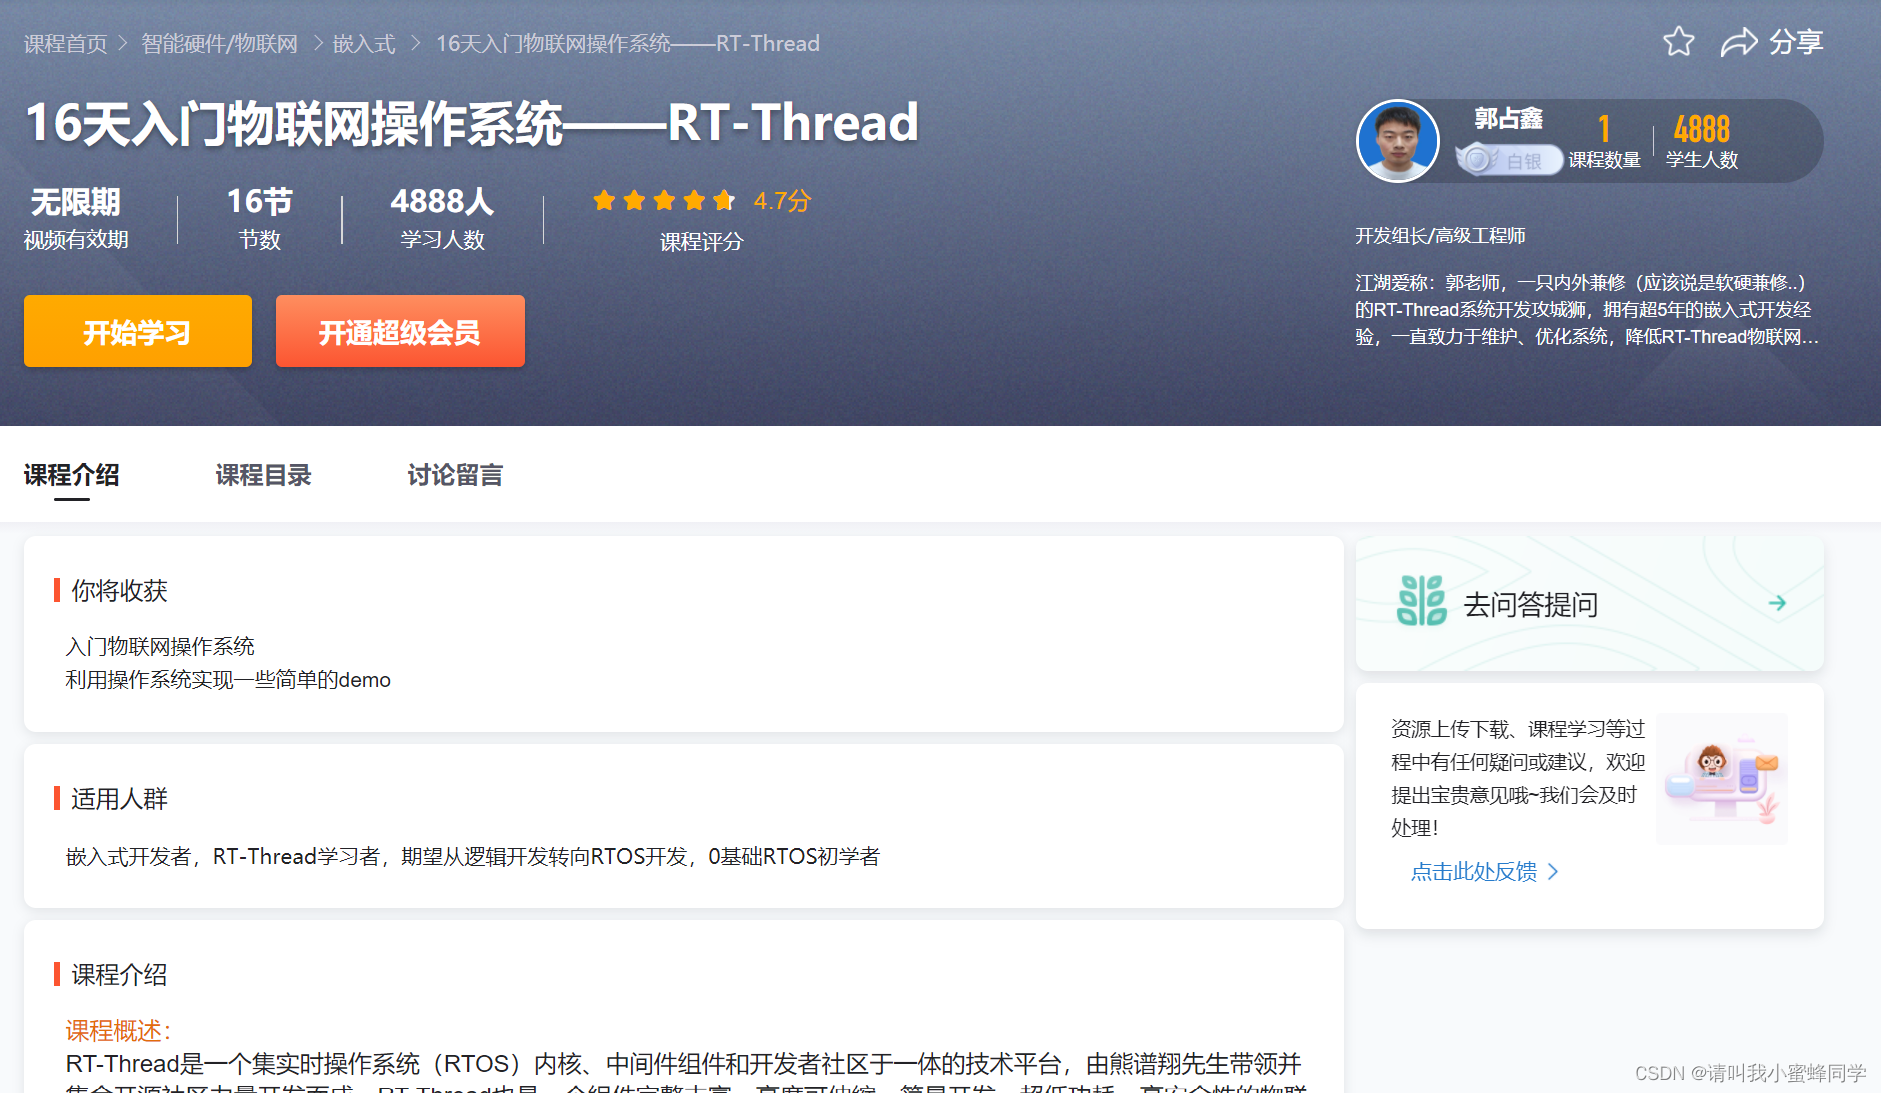Click the orange 课程概述: heading
The height and width of the screenshot is (1093, 1881).
click(x=119, y=1031)
